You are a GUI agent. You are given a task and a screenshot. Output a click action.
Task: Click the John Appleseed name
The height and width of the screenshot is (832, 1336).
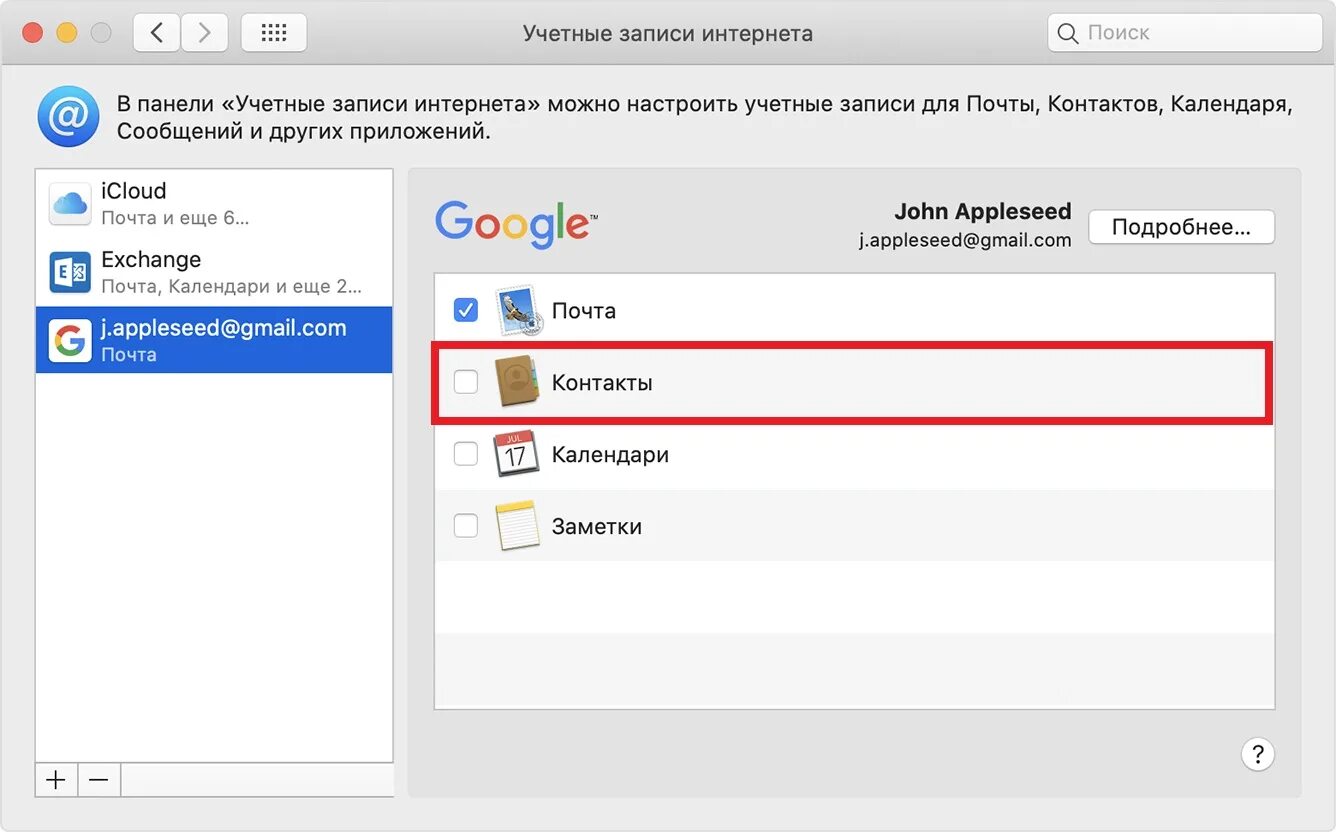[982, 212]
